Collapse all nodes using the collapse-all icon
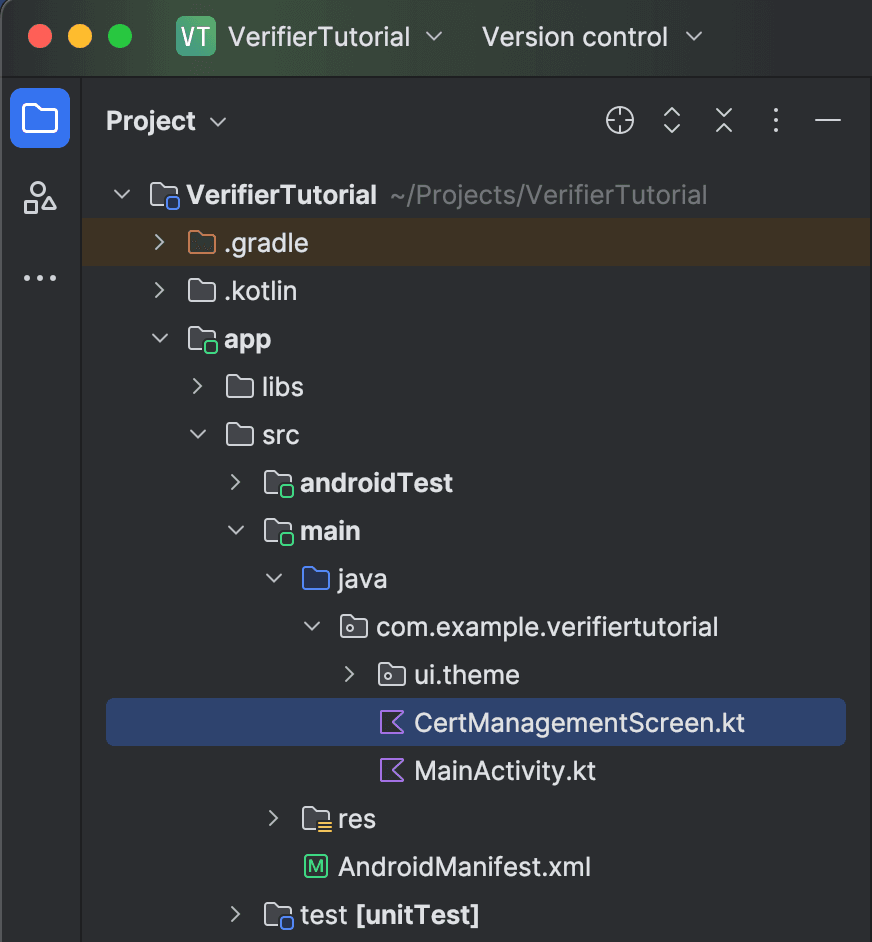The height and width of the screenshot is (942, 872). (723, 120)
